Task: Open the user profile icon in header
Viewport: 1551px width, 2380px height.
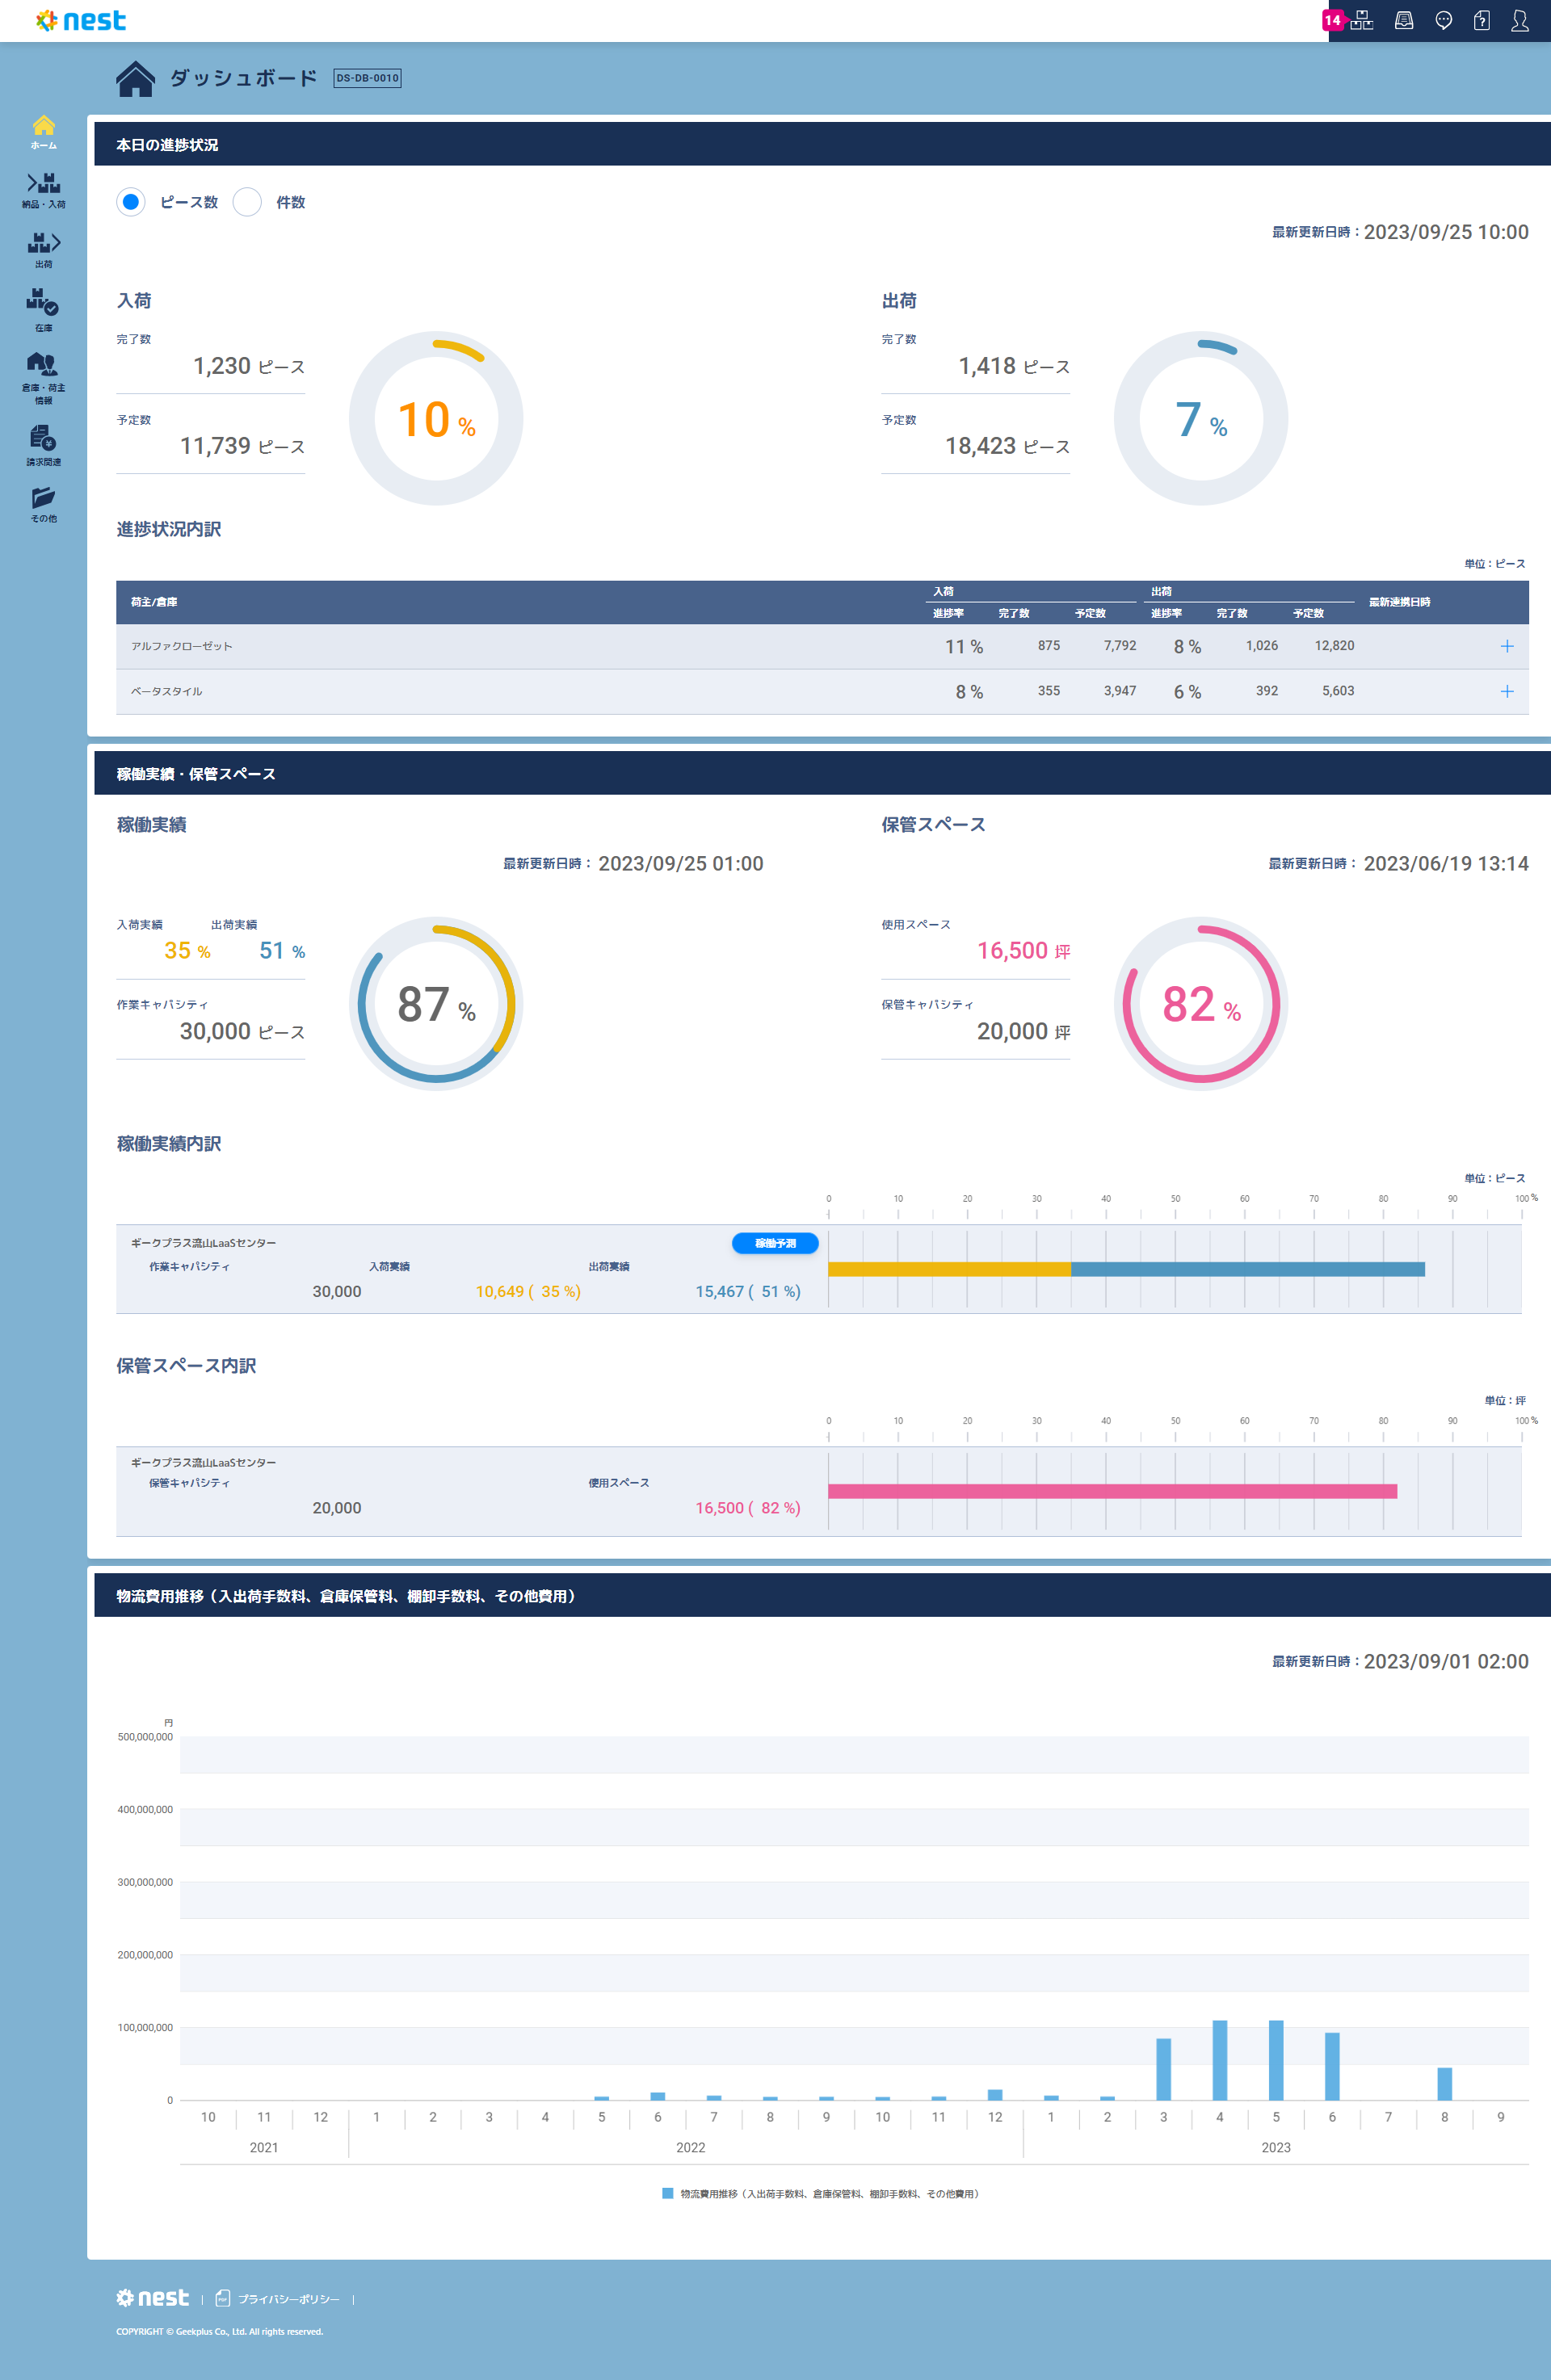Action: pos(1519,21)
